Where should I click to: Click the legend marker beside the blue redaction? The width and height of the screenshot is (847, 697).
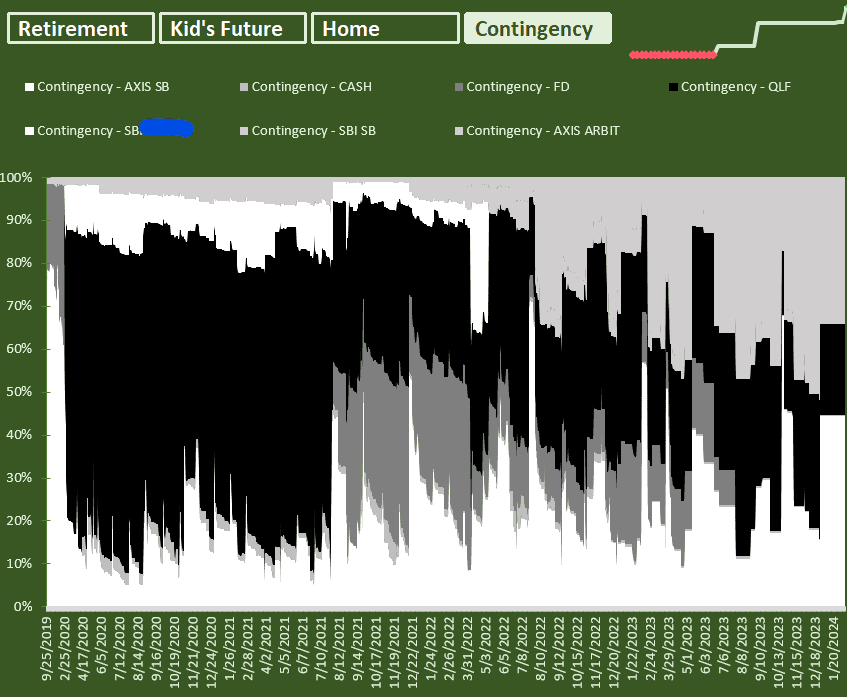coord(29,131)
